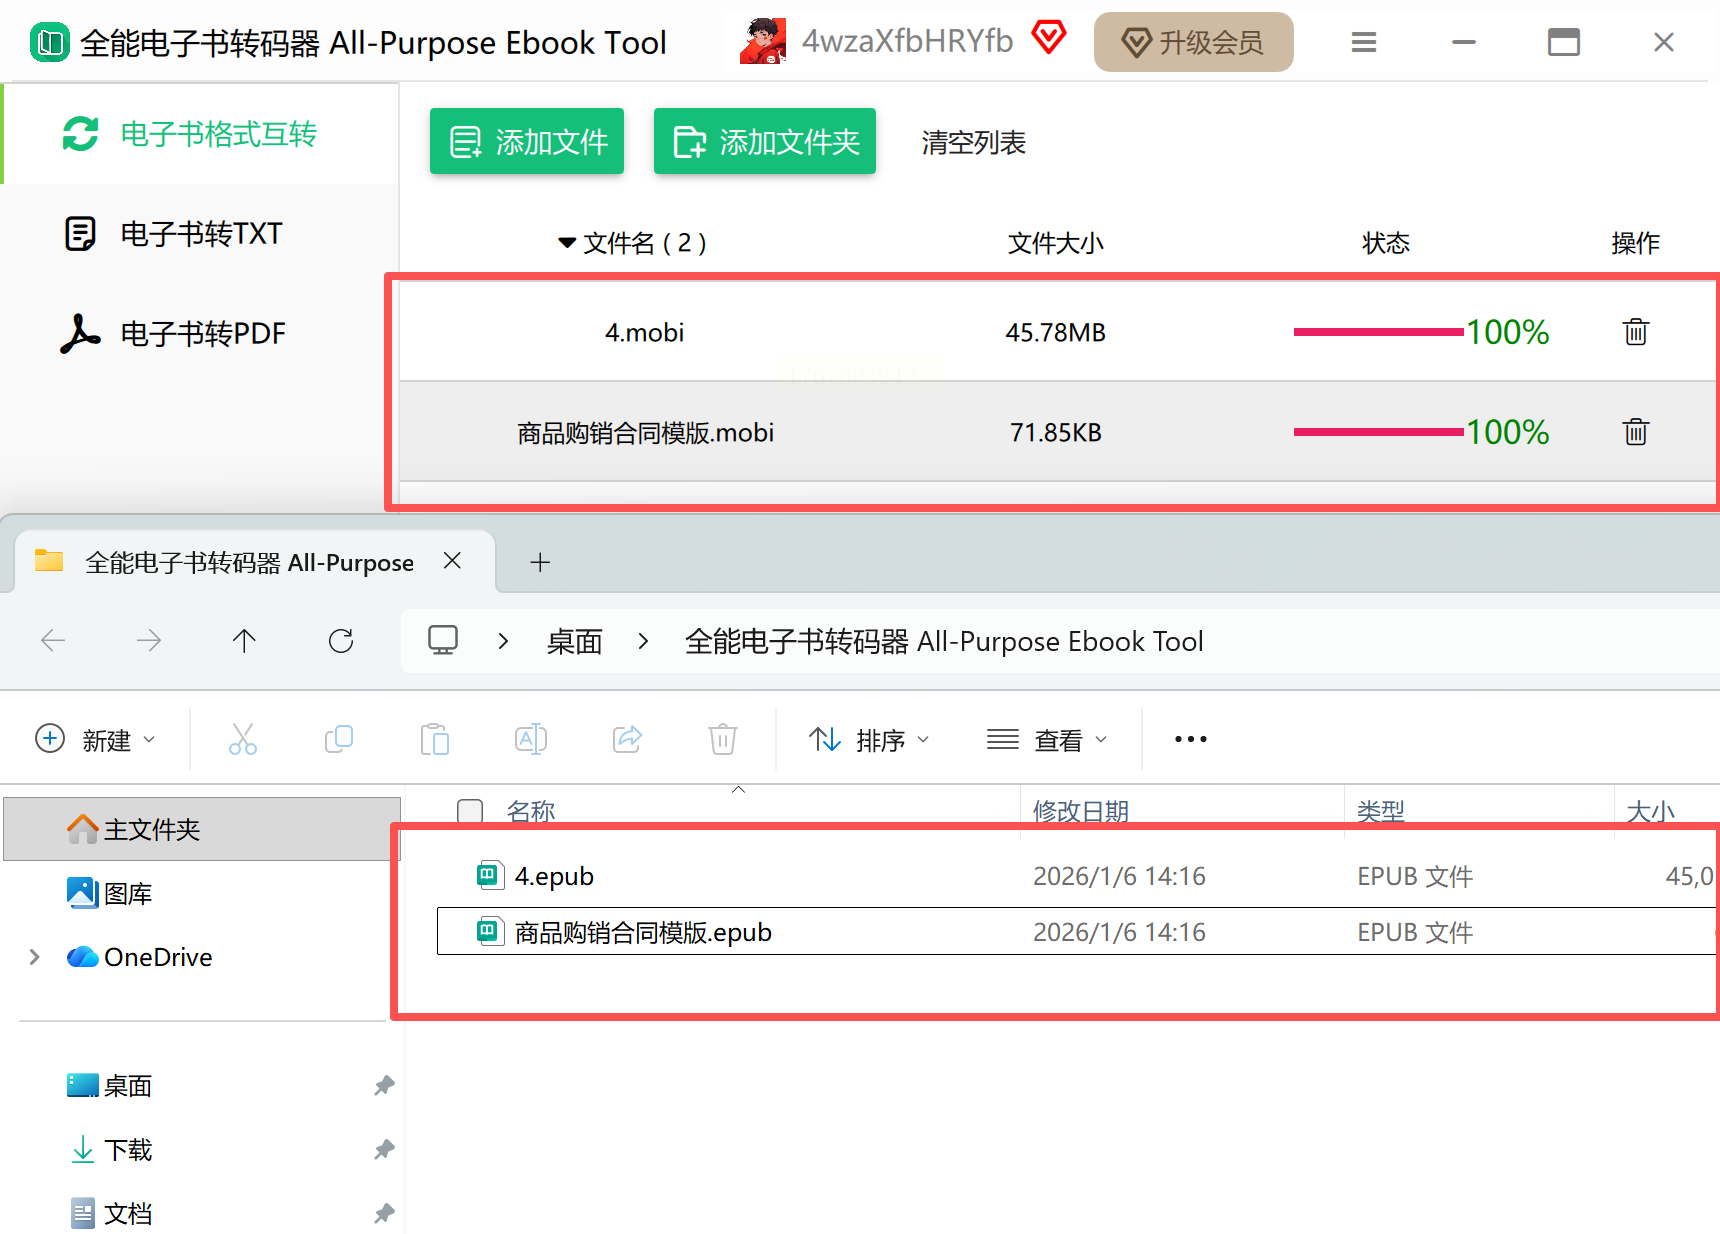
Task: Open the three-dot more options menu
Action: 1191,739
